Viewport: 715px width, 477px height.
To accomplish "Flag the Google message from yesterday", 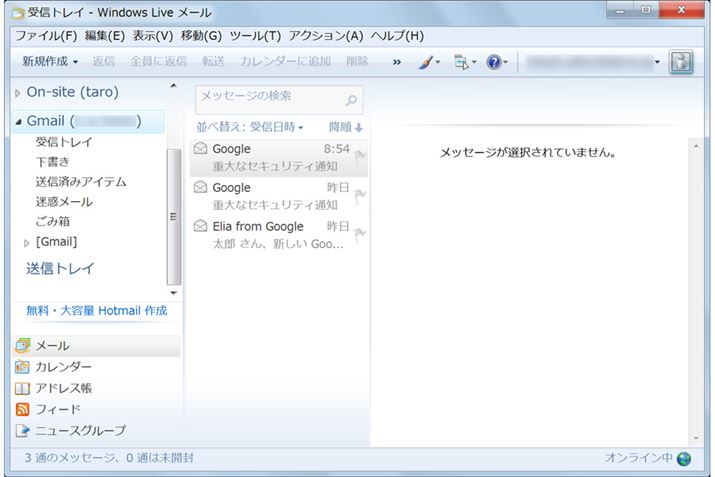I will click(360, 196).
